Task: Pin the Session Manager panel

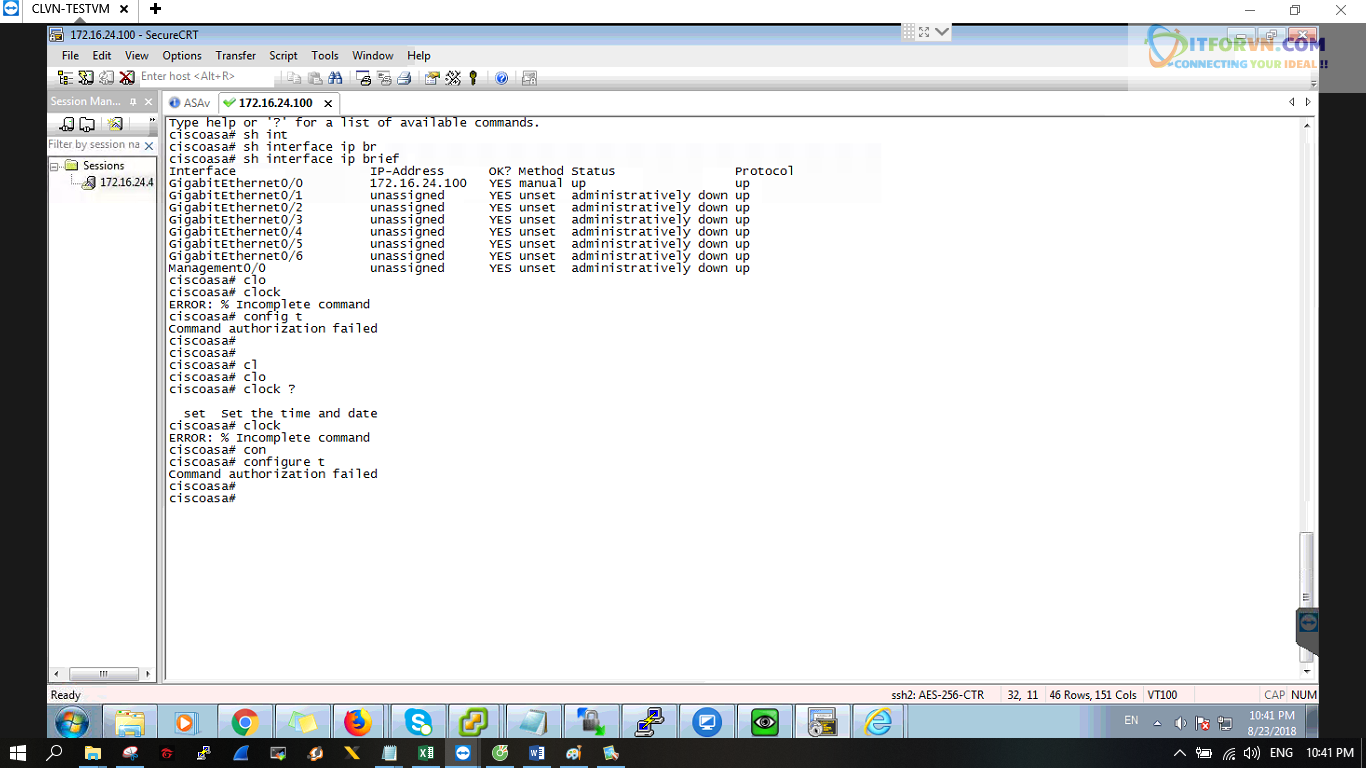Action: [x=133, y=102]
